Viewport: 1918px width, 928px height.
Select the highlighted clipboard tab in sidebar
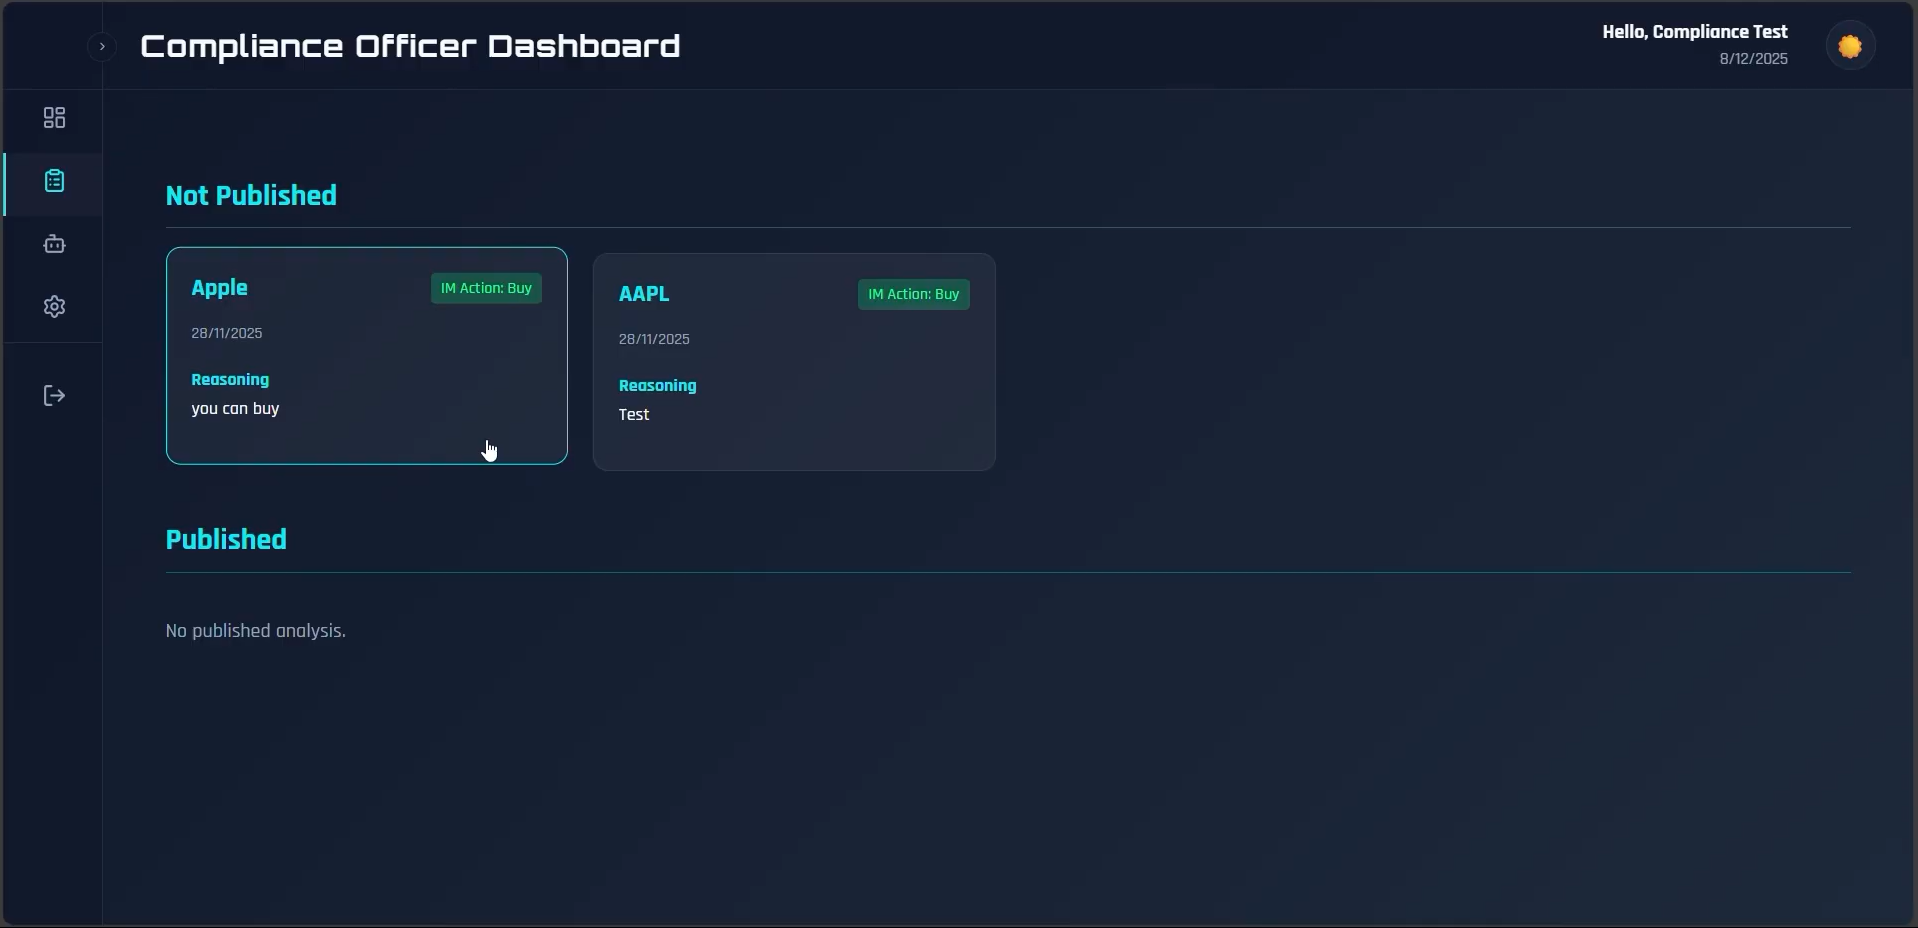pyautogui.click(x=53, y=181)
